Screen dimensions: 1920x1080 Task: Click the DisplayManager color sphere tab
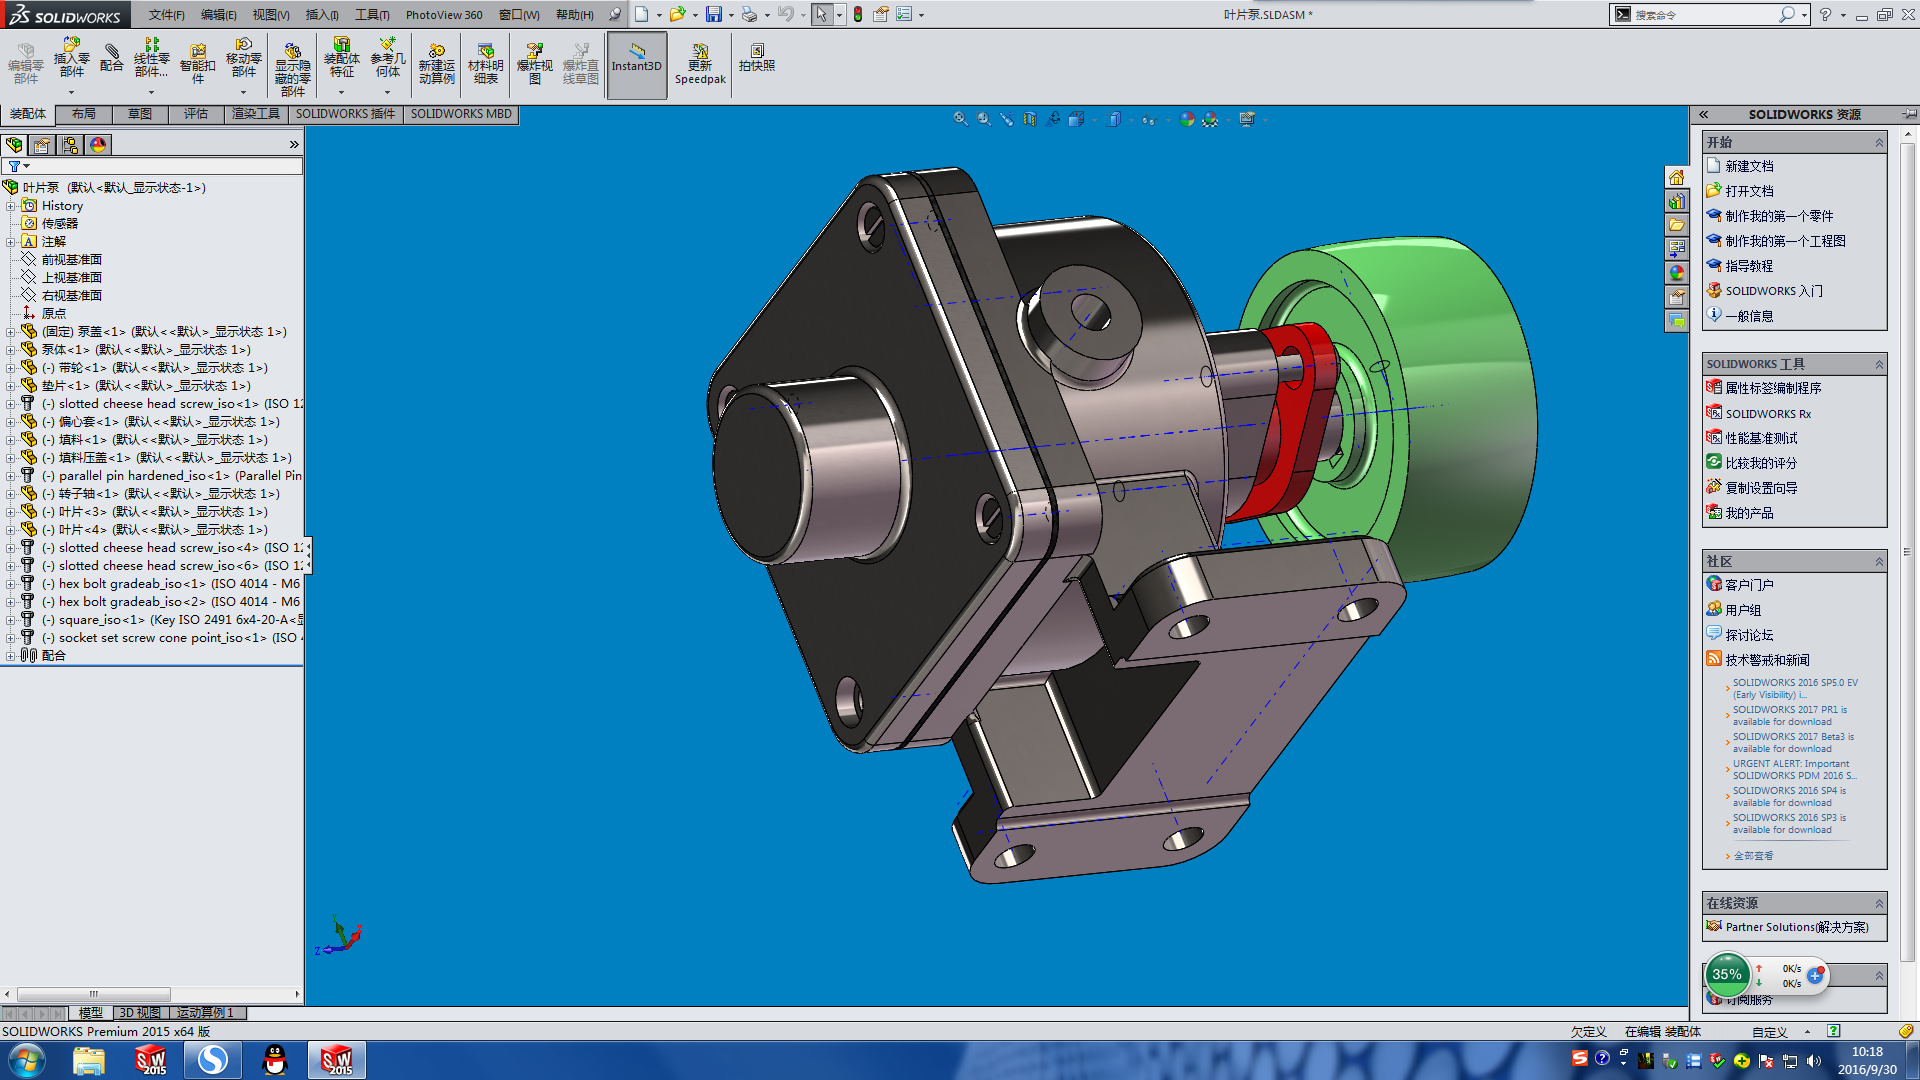[98, 145]
